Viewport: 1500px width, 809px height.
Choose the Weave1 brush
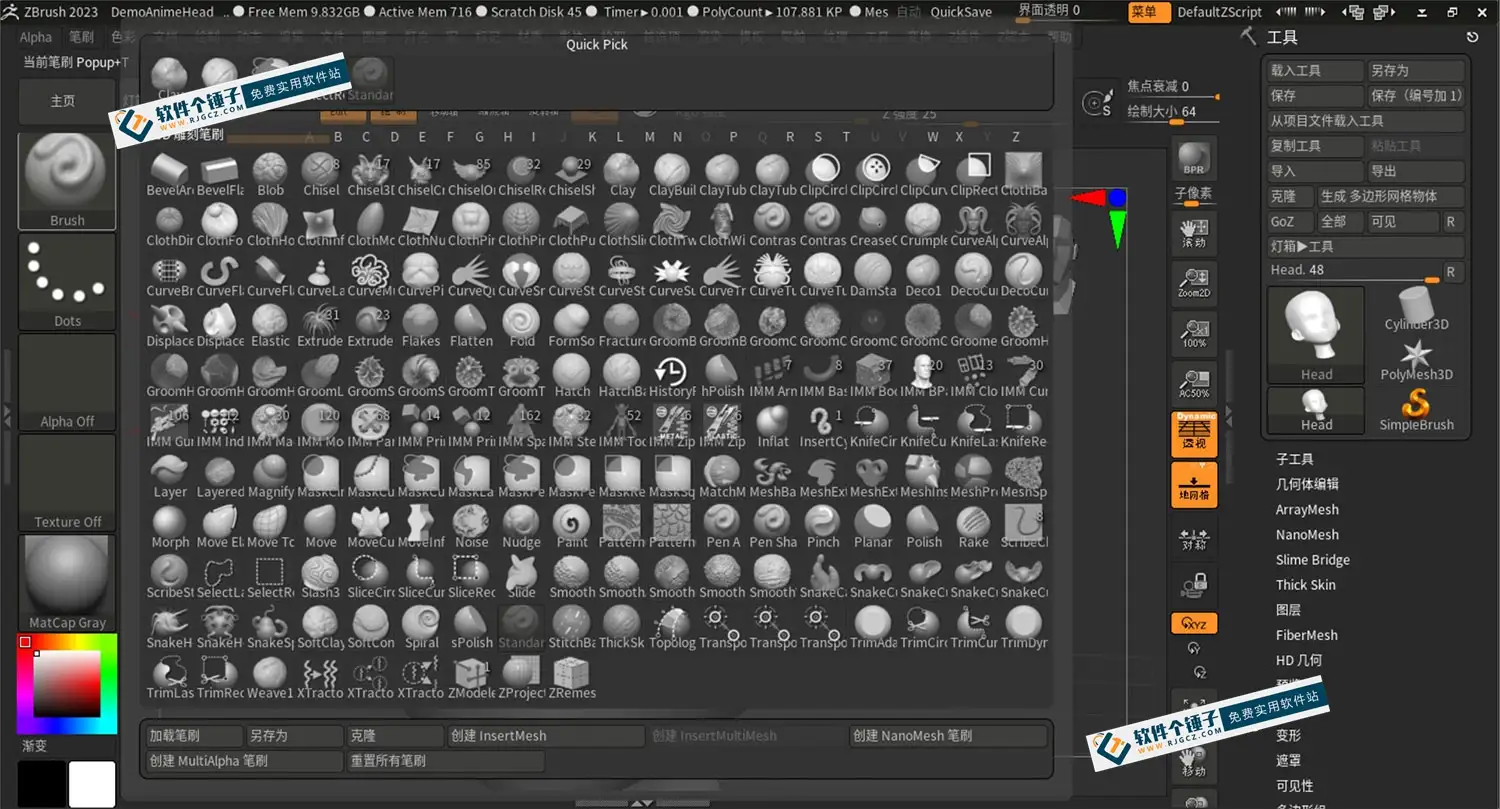[270, 678]
